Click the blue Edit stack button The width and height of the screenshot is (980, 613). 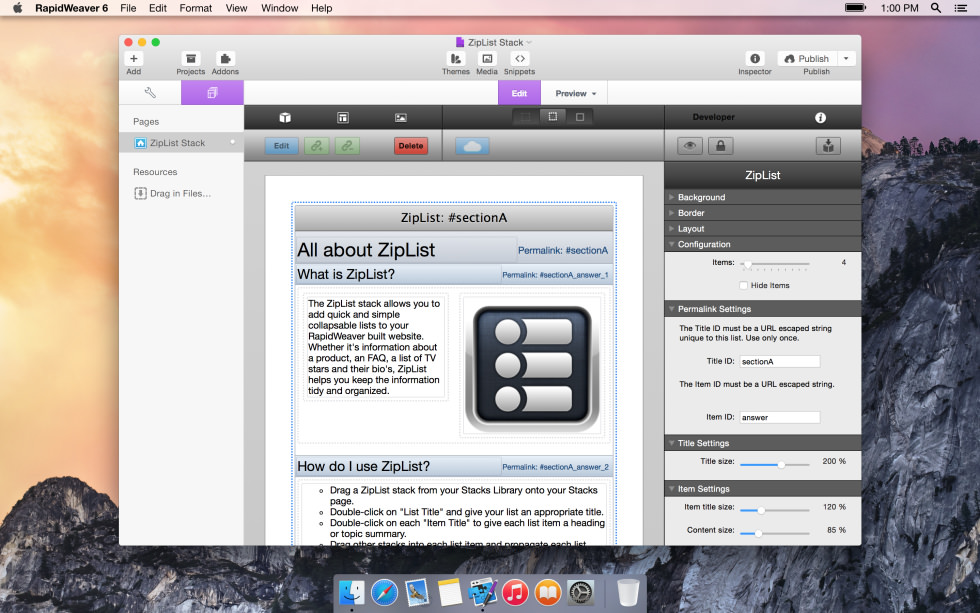coord(281,146)
